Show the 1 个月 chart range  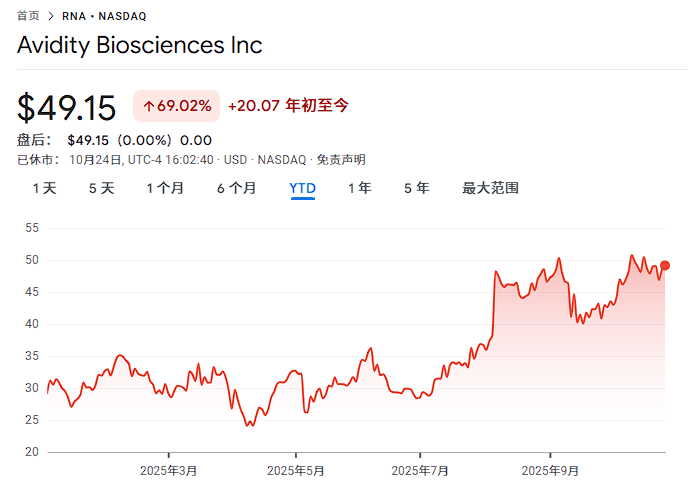[165, 188]
